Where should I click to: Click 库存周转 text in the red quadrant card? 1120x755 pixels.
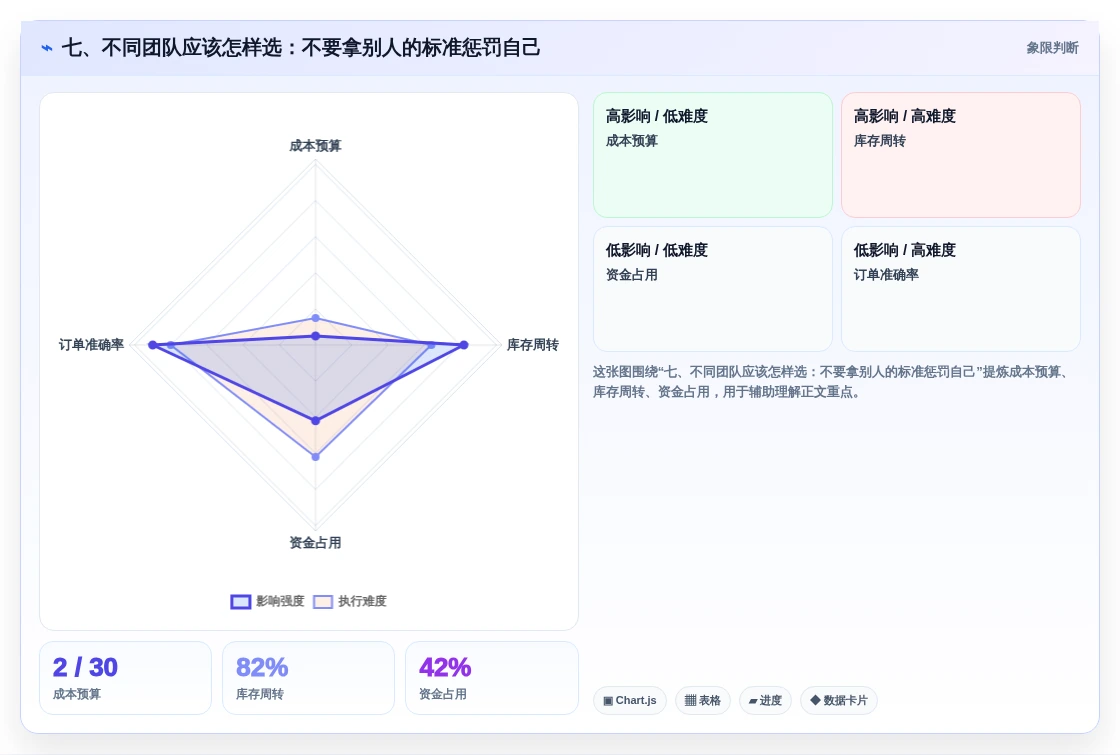(879, 141)
